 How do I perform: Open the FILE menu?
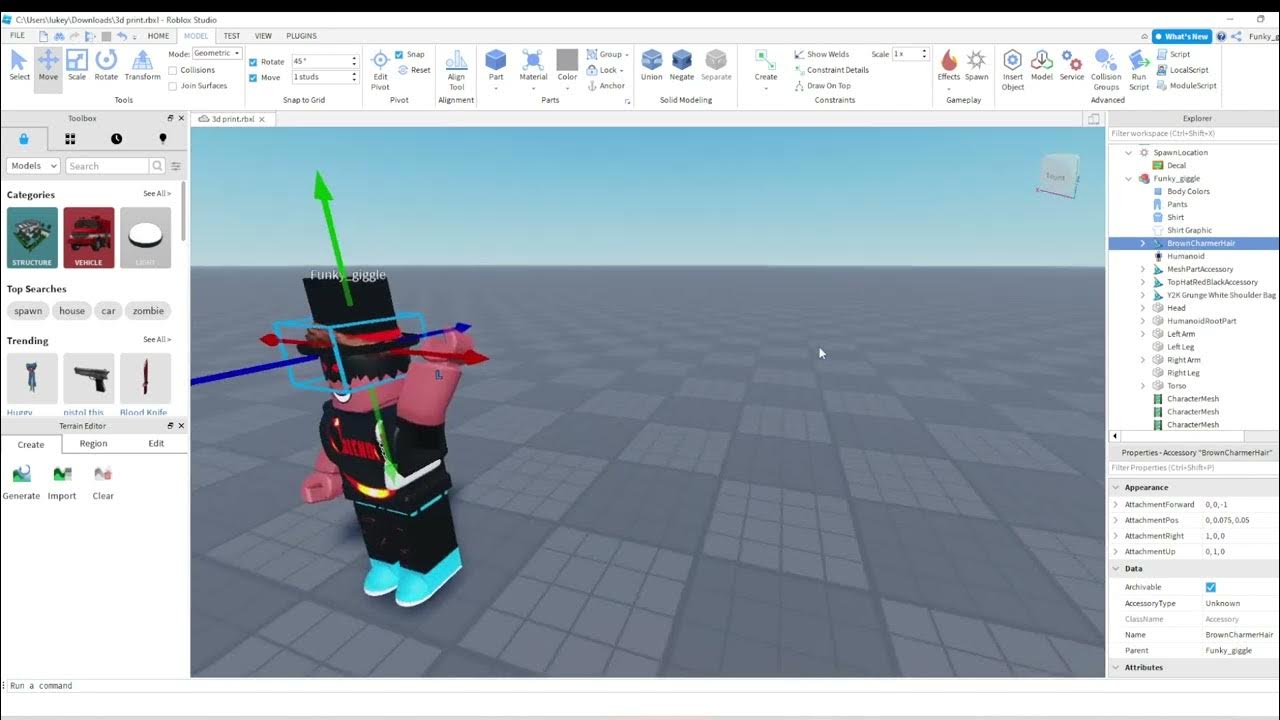point(17,36)
